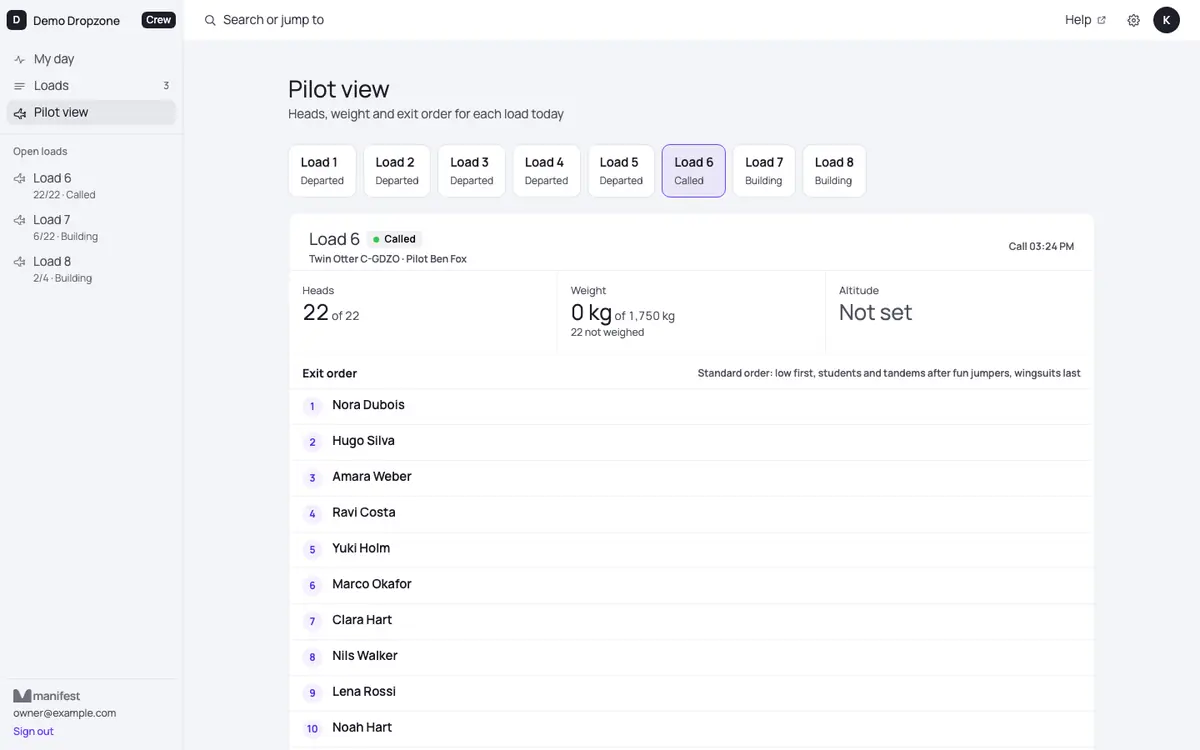Select the Load 6 Called tab
The height and width of the screenshot is (750, 1200).
(x=694, y=171)
